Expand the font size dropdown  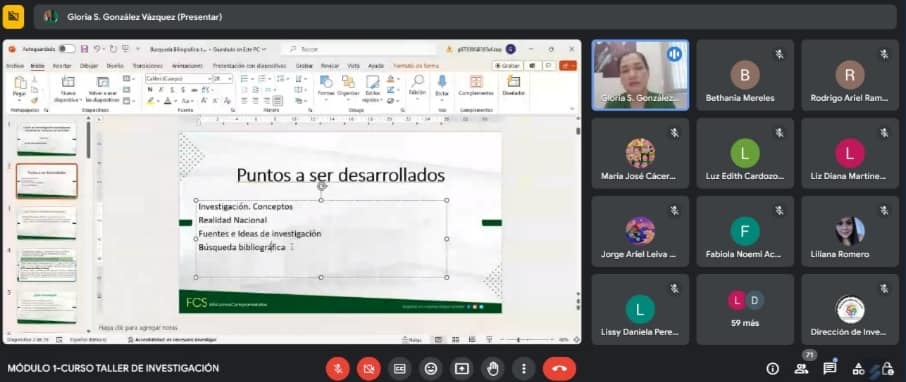(x=230, y=79)
